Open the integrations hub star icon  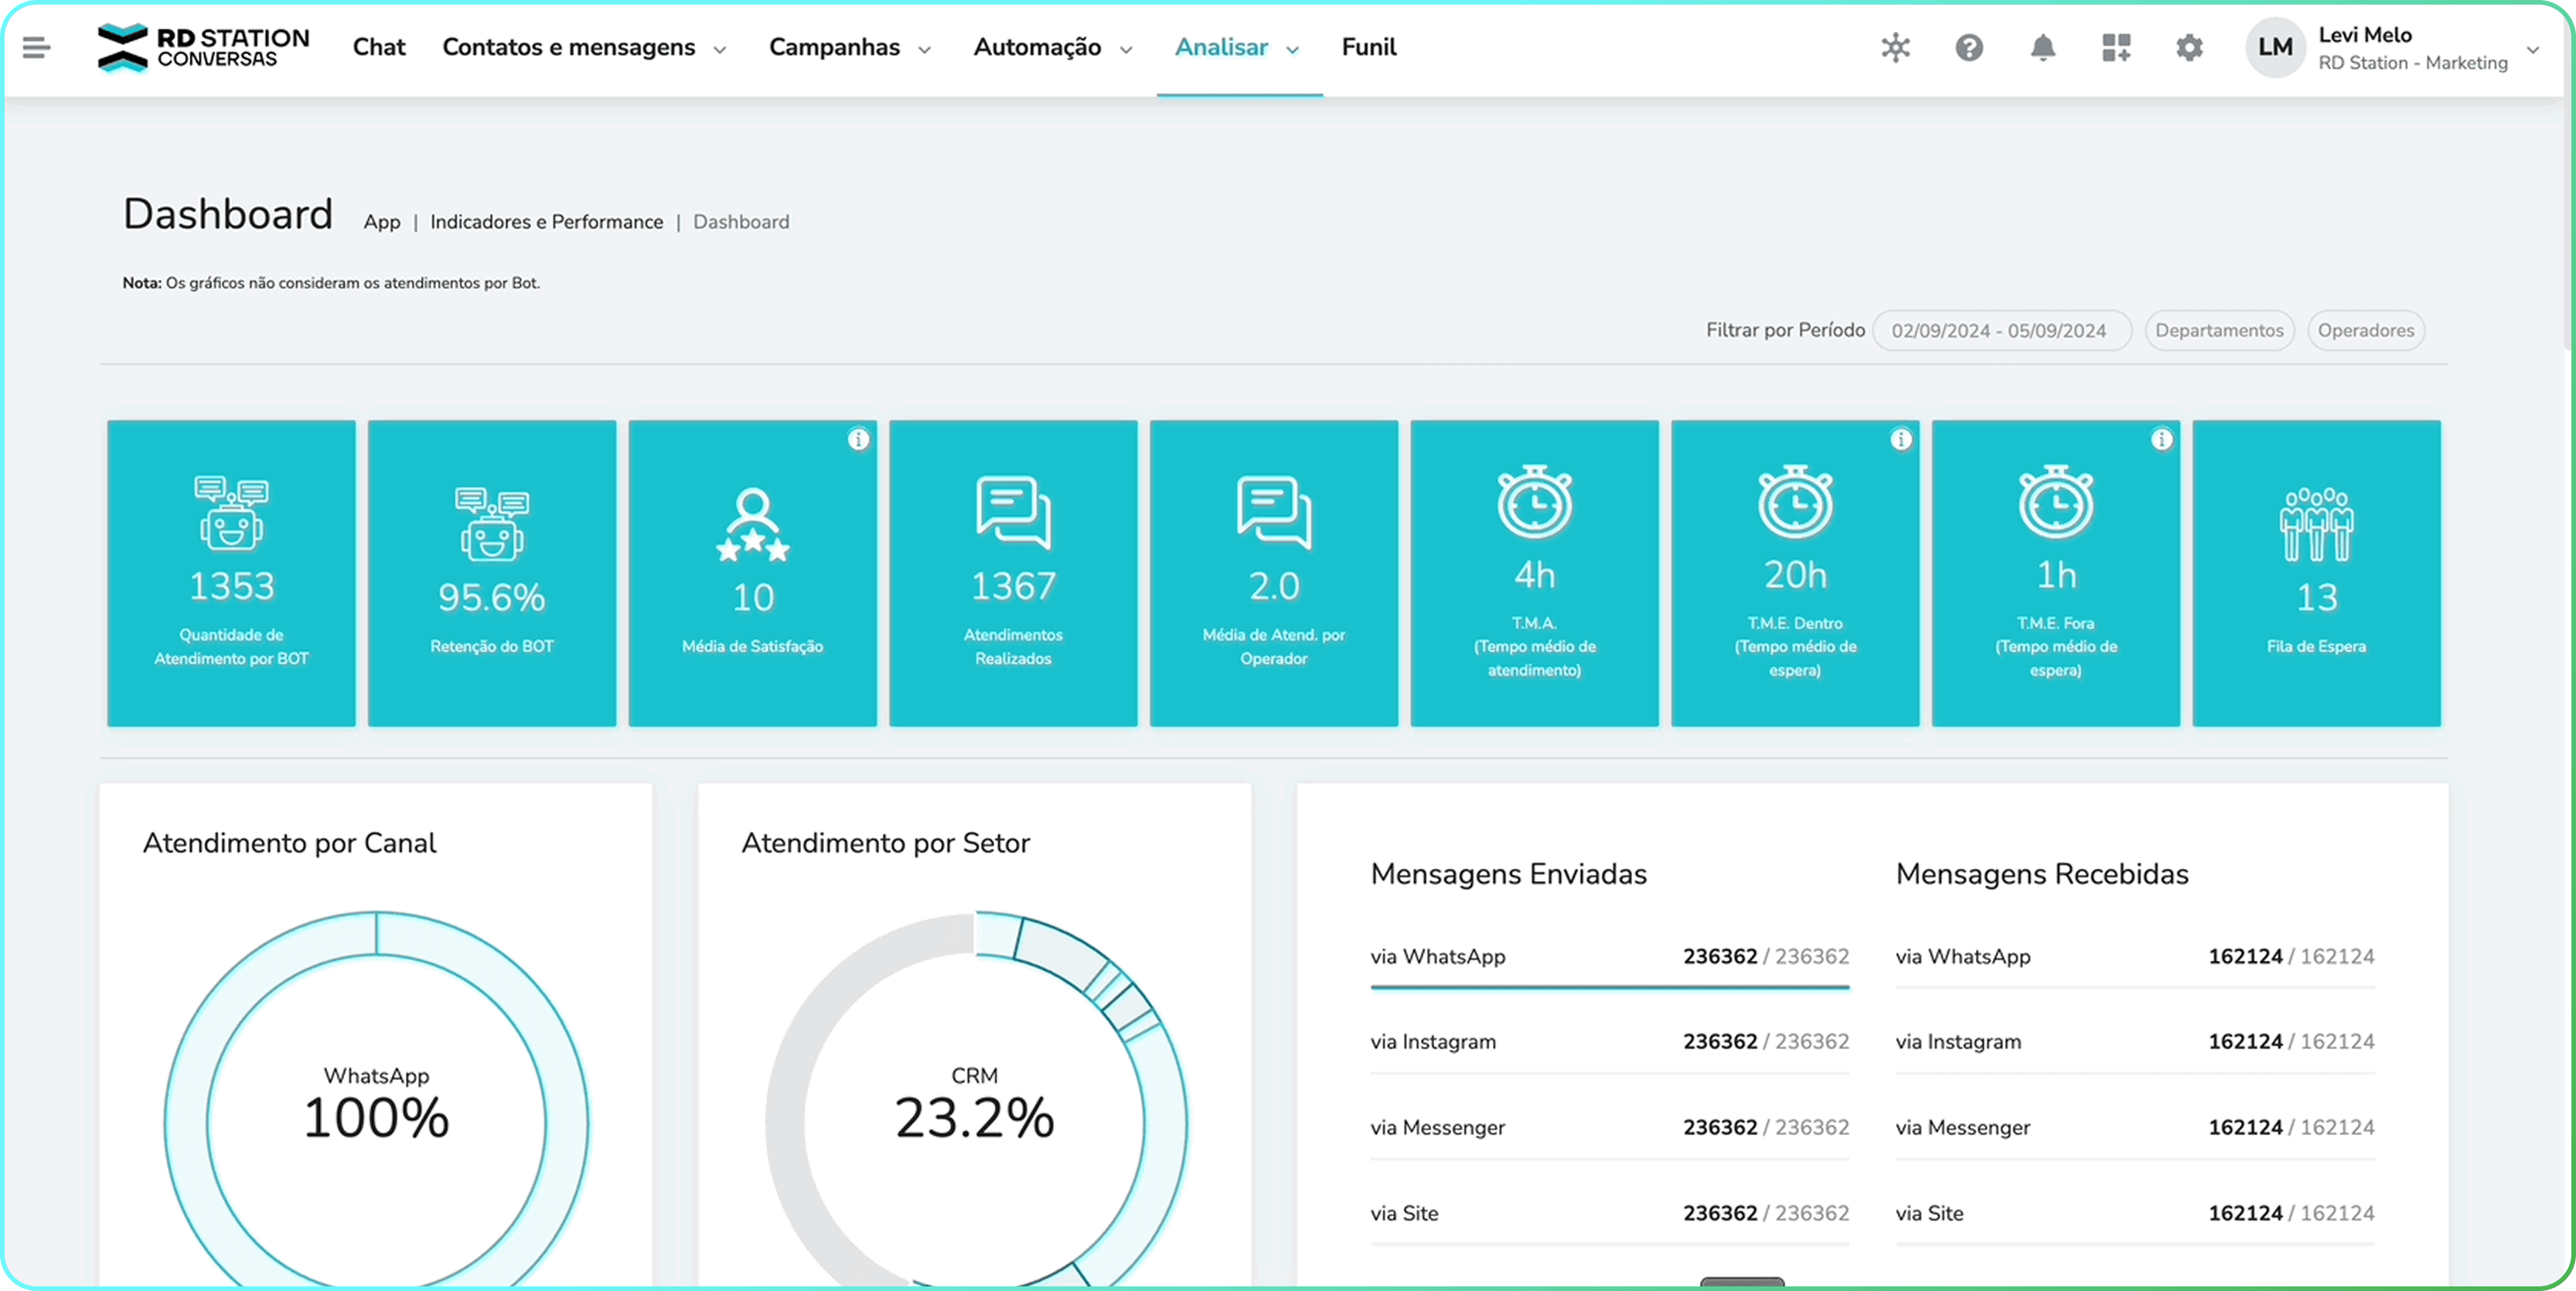click(x=1895, y=47)
